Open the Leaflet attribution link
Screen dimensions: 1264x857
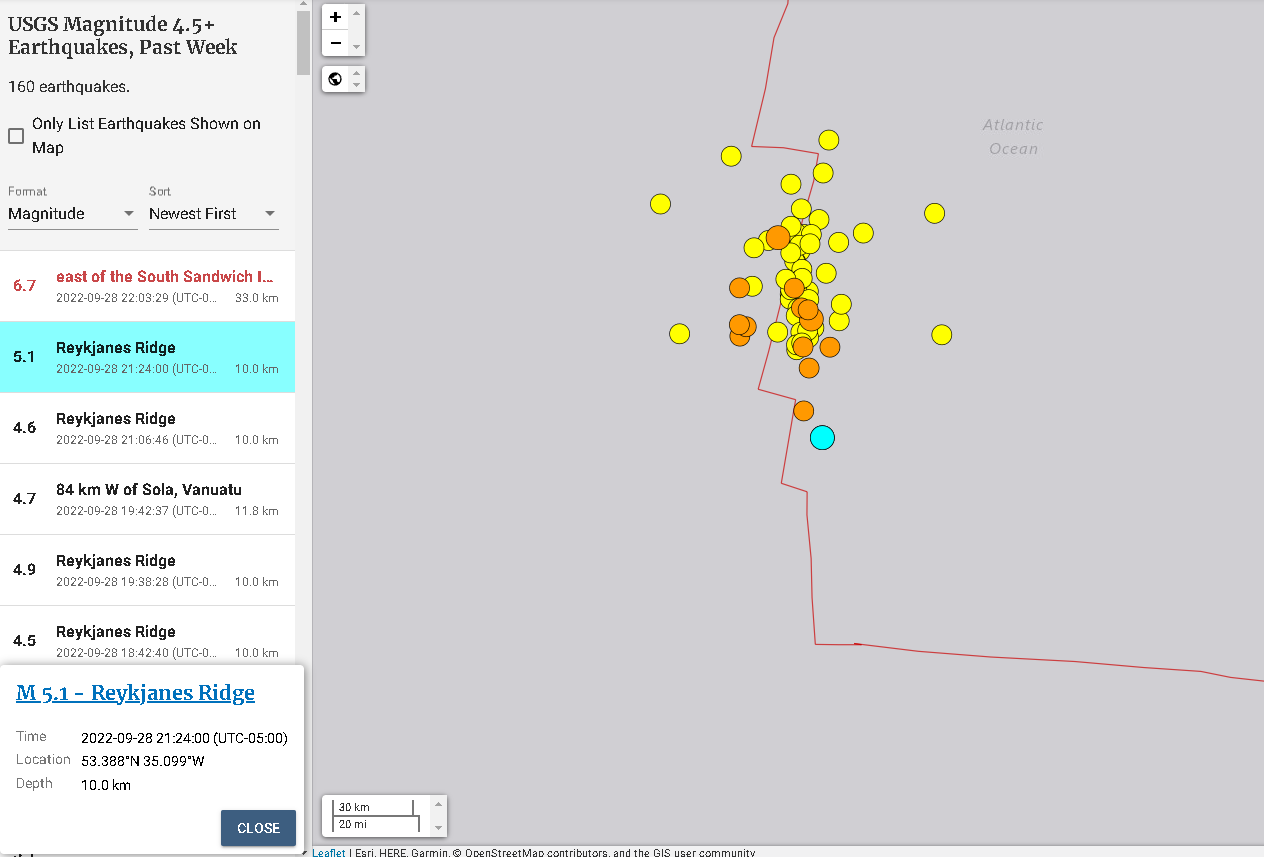[x=329, y=852]
